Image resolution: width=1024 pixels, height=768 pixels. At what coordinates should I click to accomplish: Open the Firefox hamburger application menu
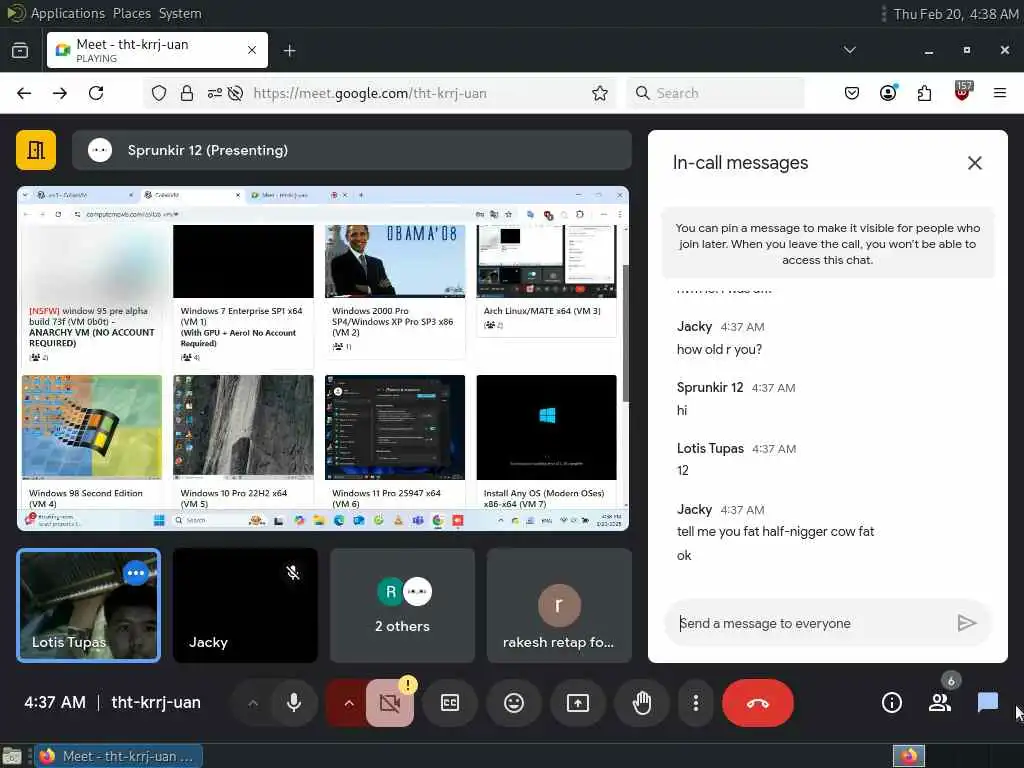1000,93
